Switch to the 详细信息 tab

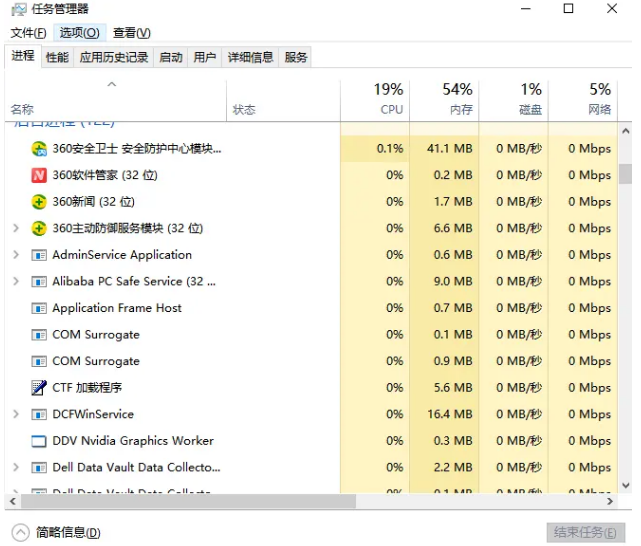click(x=250, y=57)
